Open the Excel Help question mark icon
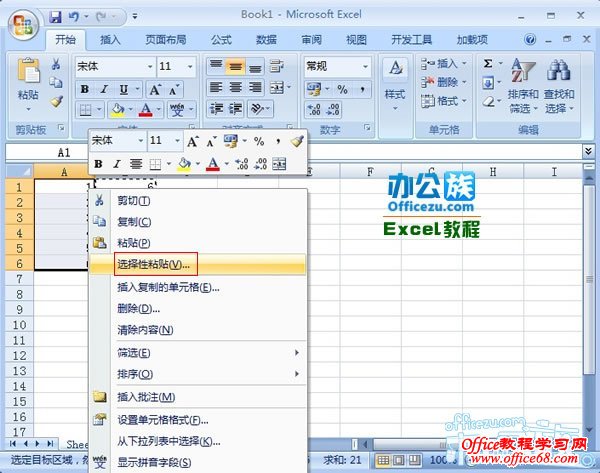 (530, 39)
